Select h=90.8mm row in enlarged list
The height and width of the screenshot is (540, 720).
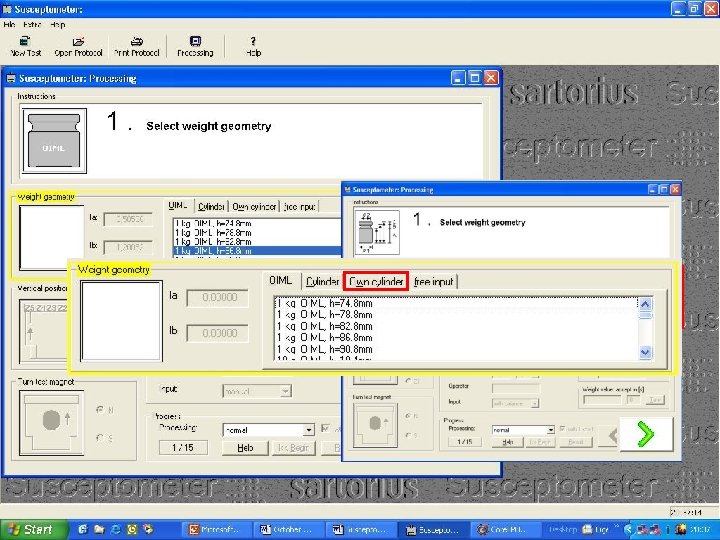(x=455, y=349)
